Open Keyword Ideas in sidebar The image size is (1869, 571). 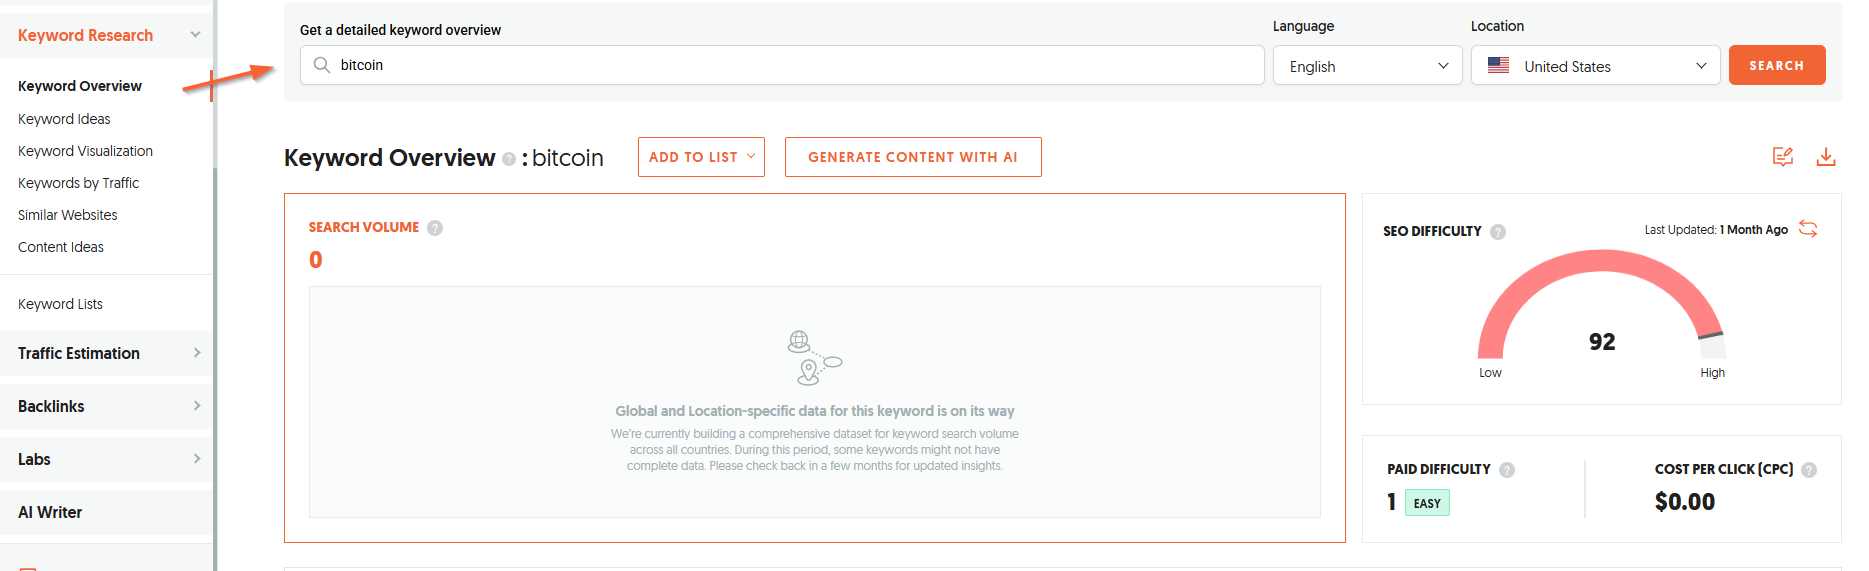tap(64, 119)
